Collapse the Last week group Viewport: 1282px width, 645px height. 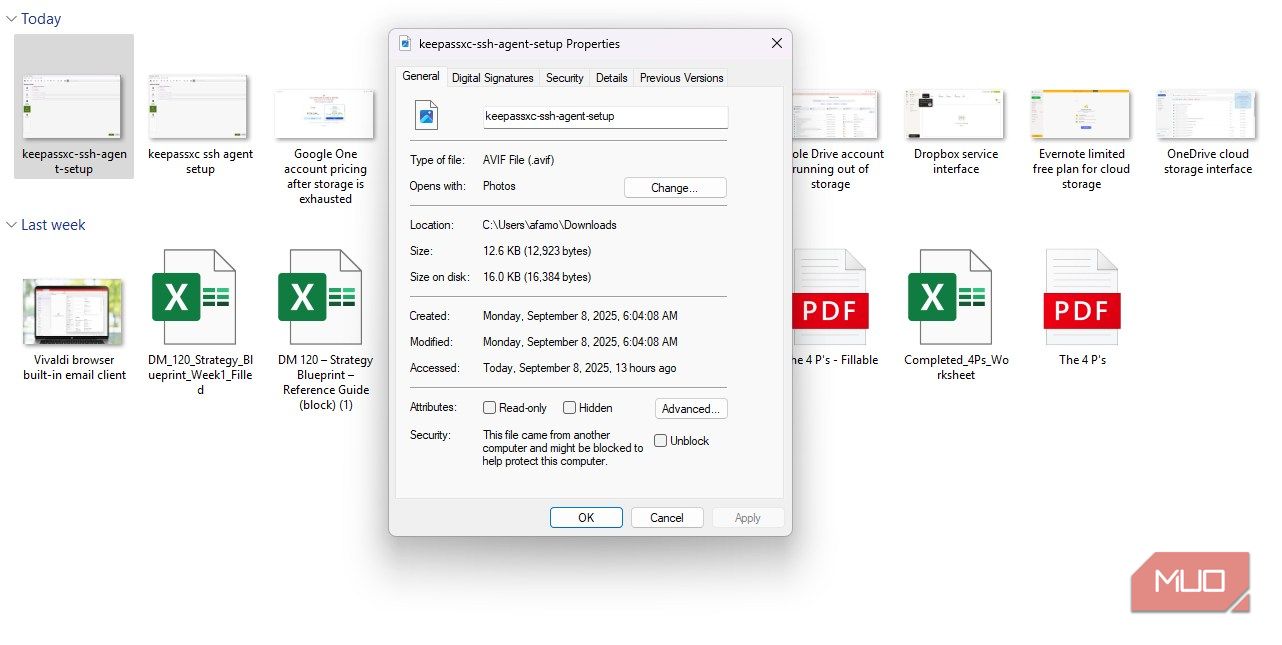(11, 225)
